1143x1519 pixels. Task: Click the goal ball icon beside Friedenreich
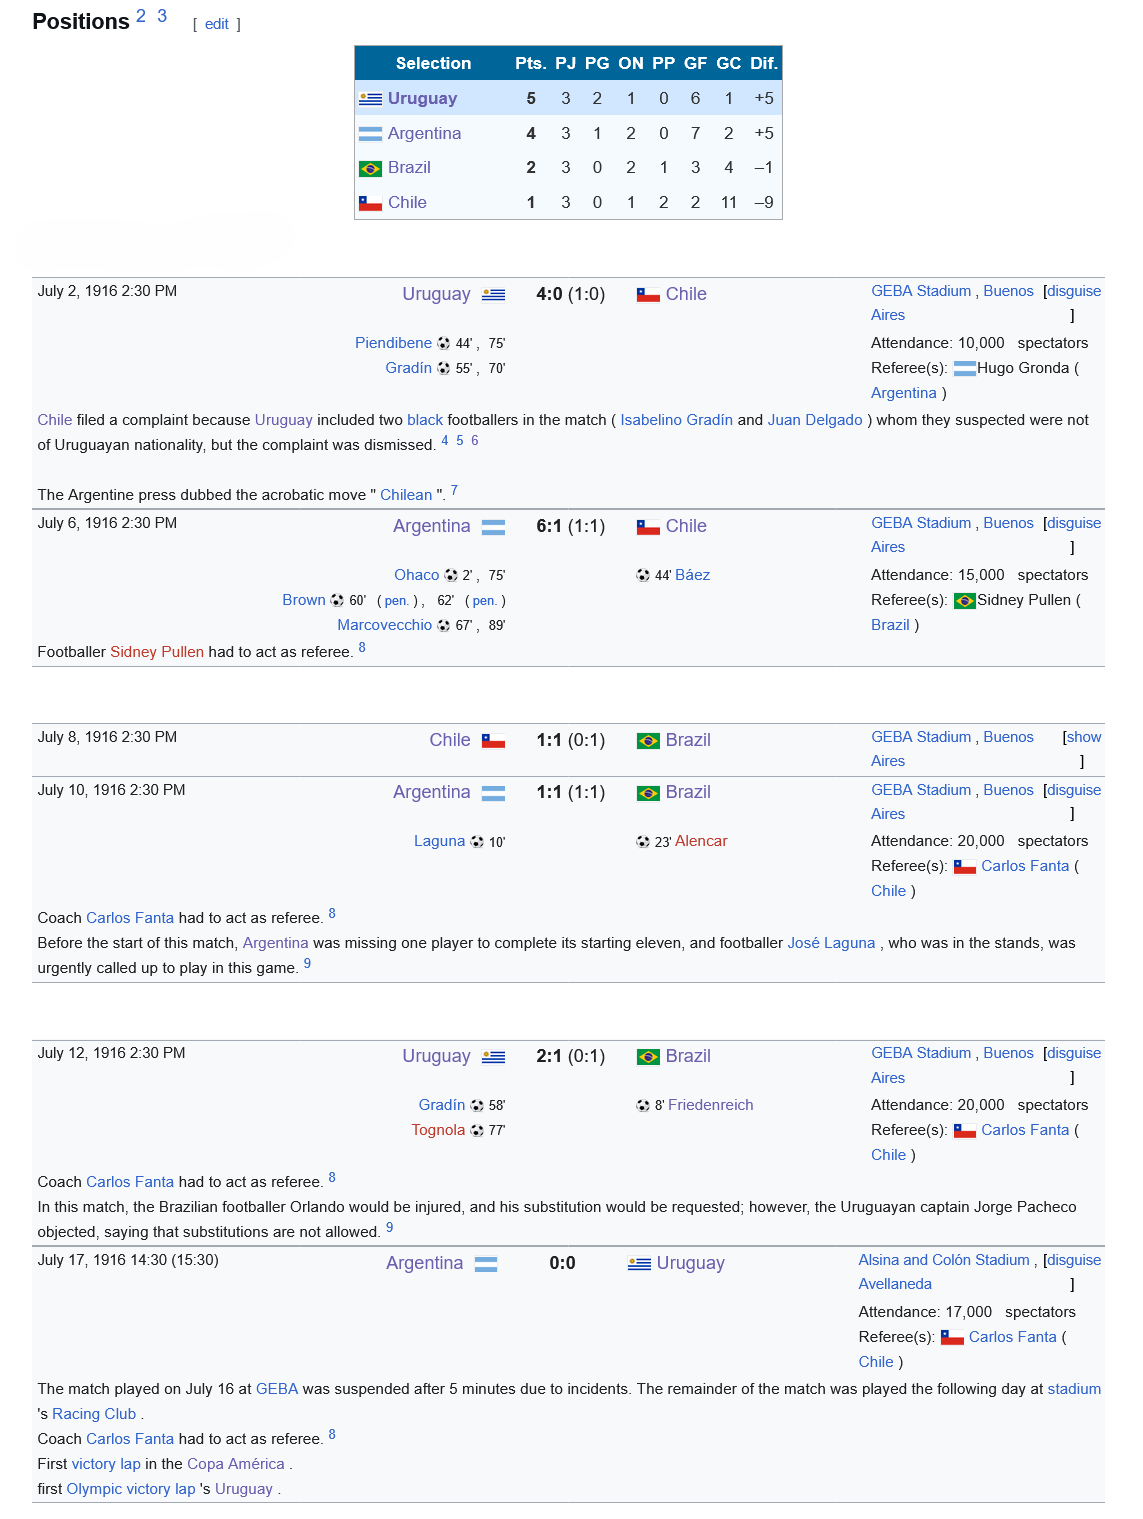pyautogui.click(x=643, y=1105)
